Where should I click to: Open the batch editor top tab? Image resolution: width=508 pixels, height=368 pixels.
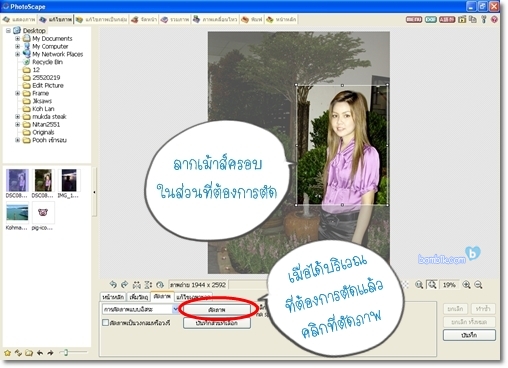[x=102, y=20]
